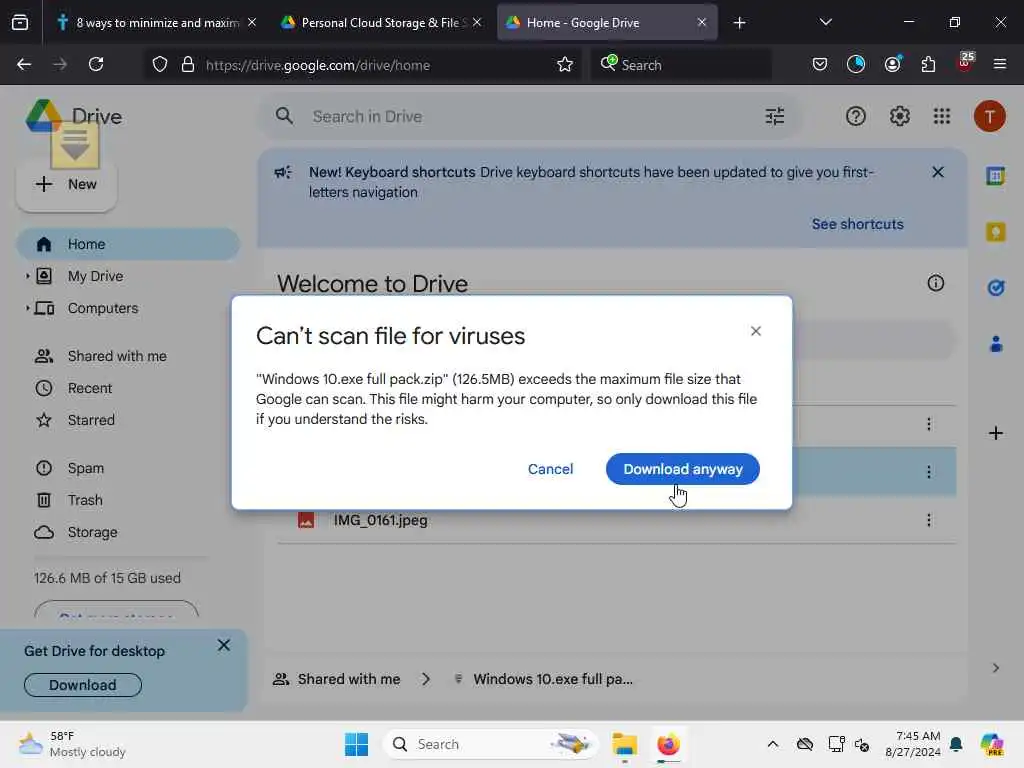Screen dimensions: 1024x768
Task: Open Google apps grid icon
Action: (x=942, y=116)
